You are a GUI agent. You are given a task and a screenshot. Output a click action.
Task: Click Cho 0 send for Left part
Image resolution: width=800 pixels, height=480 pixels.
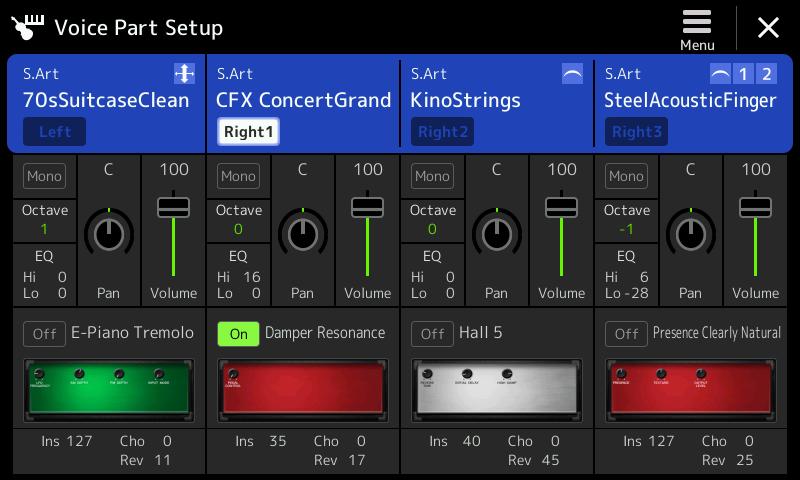[x=145, y=441]
